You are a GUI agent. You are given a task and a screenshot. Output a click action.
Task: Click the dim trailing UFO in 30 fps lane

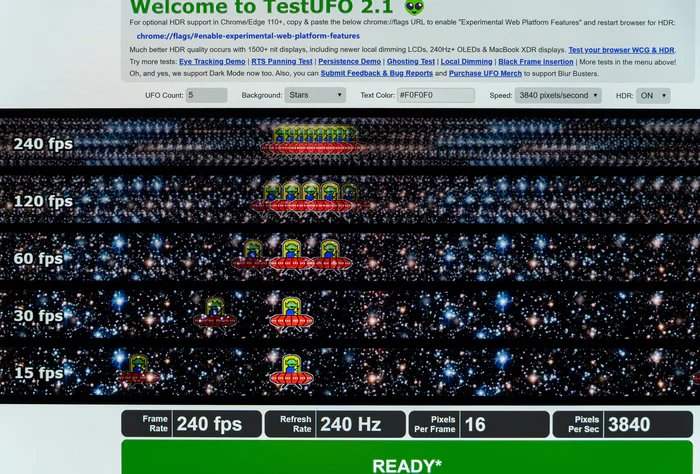[215, 314]
